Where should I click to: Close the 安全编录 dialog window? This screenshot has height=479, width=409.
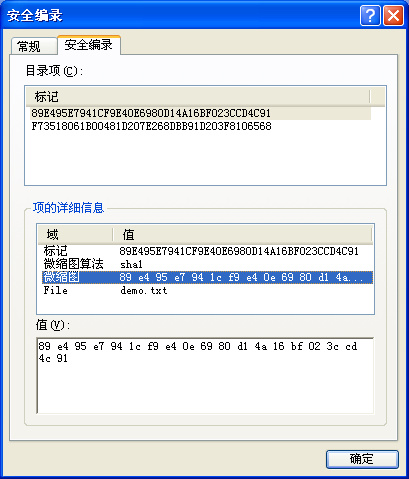click(x=393, y=15)
